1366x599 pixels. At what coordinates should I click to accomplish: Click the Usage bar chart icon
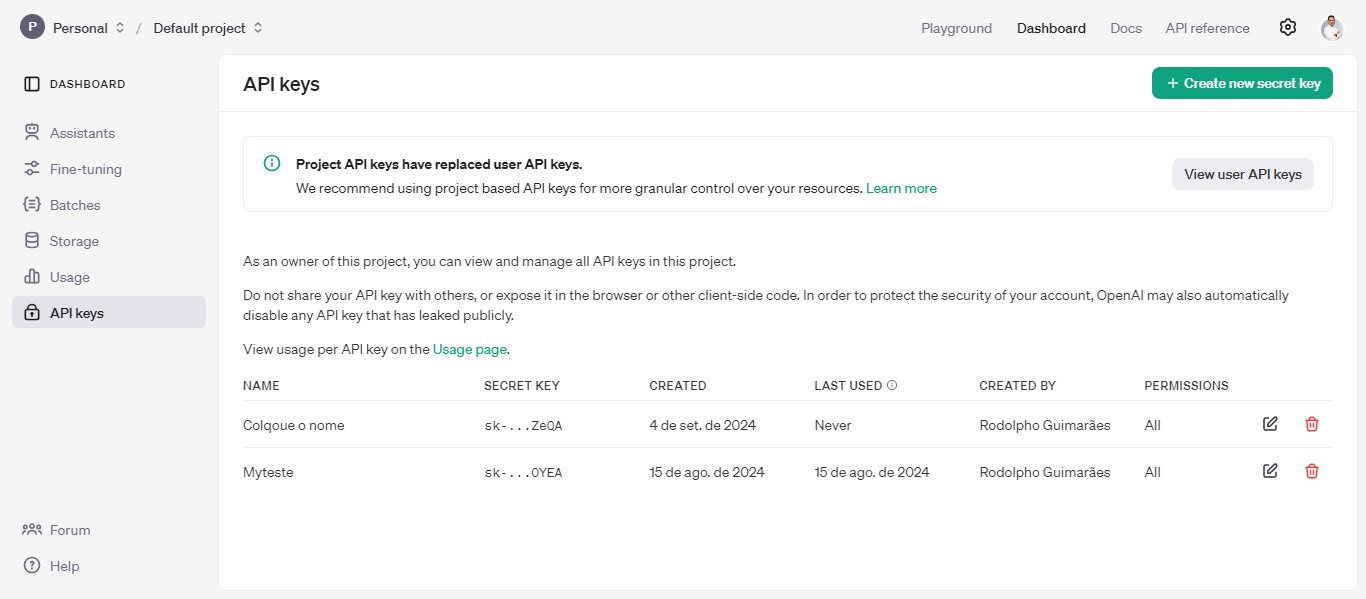[x=32, y=277]
